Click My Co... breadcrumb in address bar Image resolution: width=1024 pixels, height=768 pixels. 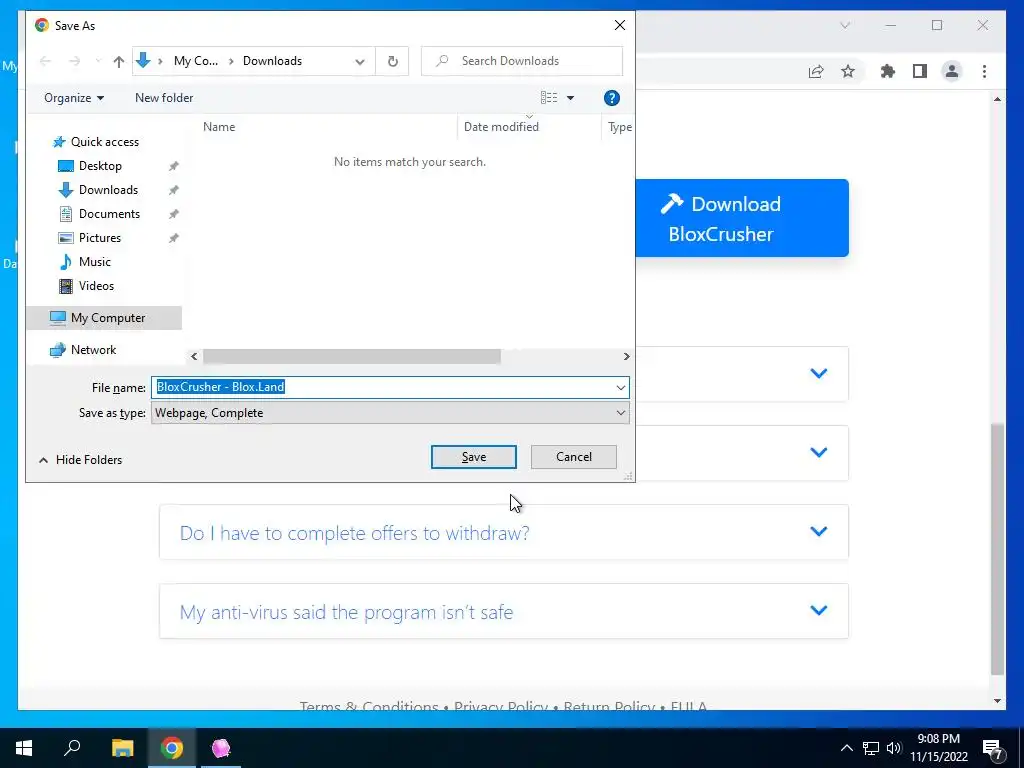pyautogui.click(x=196, y=61)
